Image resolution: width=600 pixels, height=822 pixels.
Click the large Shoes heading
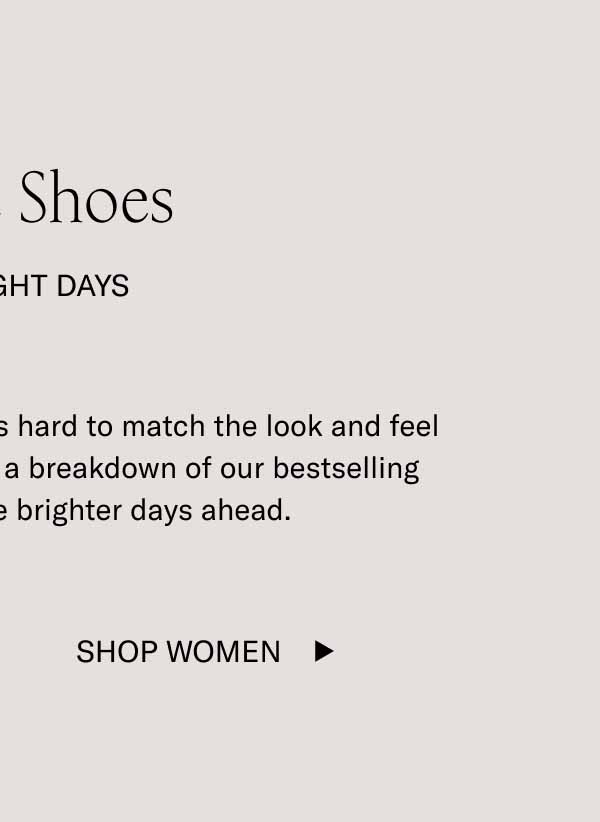tap(97, 199)
